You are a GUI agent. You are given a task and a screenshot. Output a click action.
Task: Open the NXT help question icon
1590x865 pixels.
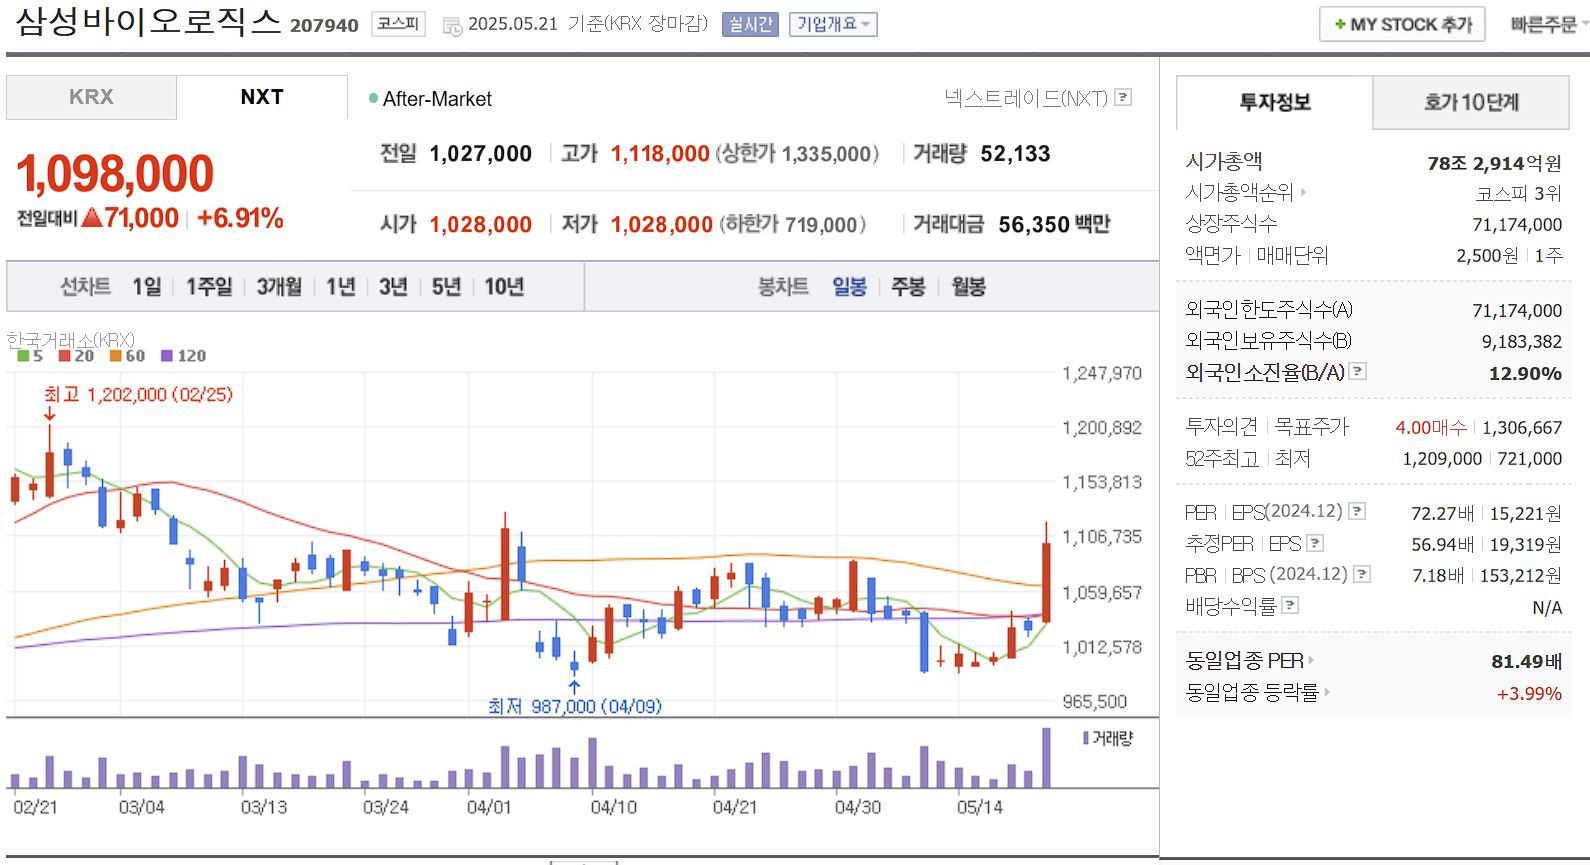(x=1123, y=97)
